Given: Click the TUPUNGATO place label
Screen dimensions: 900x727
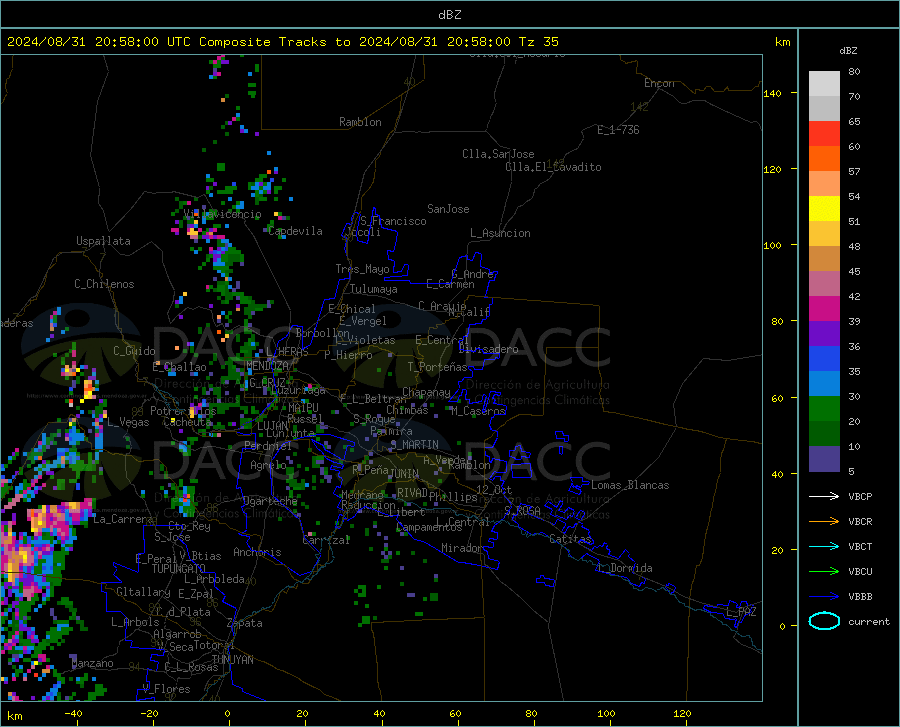Looking at the screenshot, I should click(x=179, y=569).
